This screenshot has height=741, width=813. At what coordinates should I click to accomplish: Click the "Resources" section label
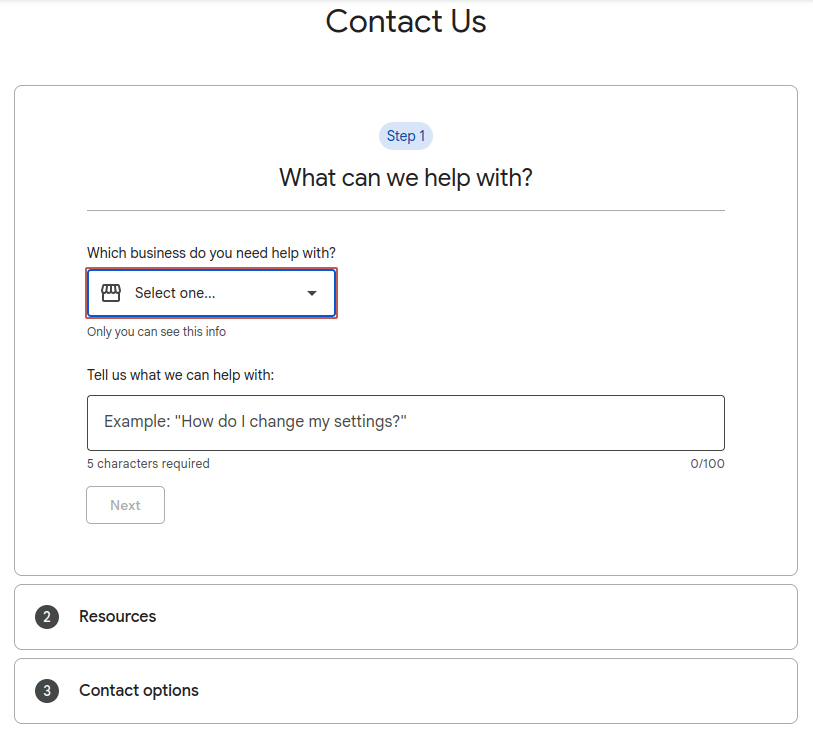click(x=117, y=617)
